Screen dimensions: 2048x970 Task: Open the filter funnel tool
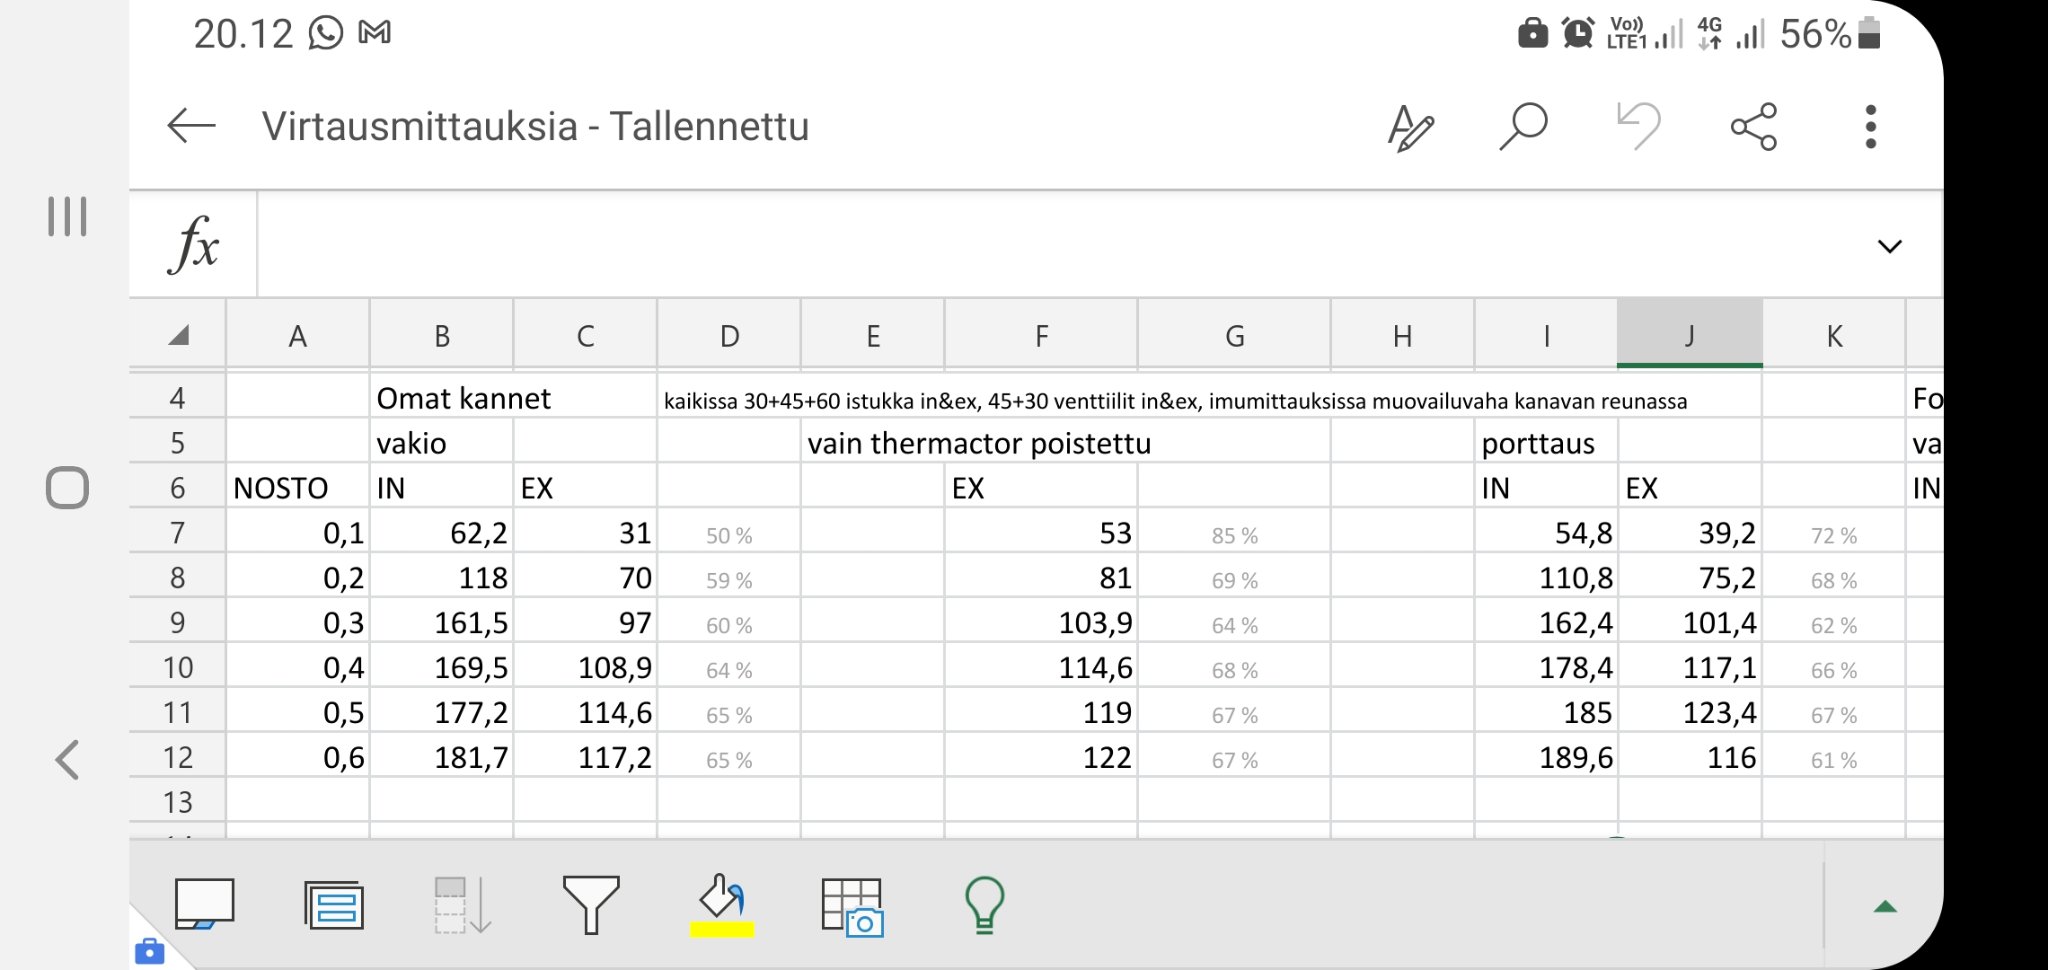[x=591, y=905]
